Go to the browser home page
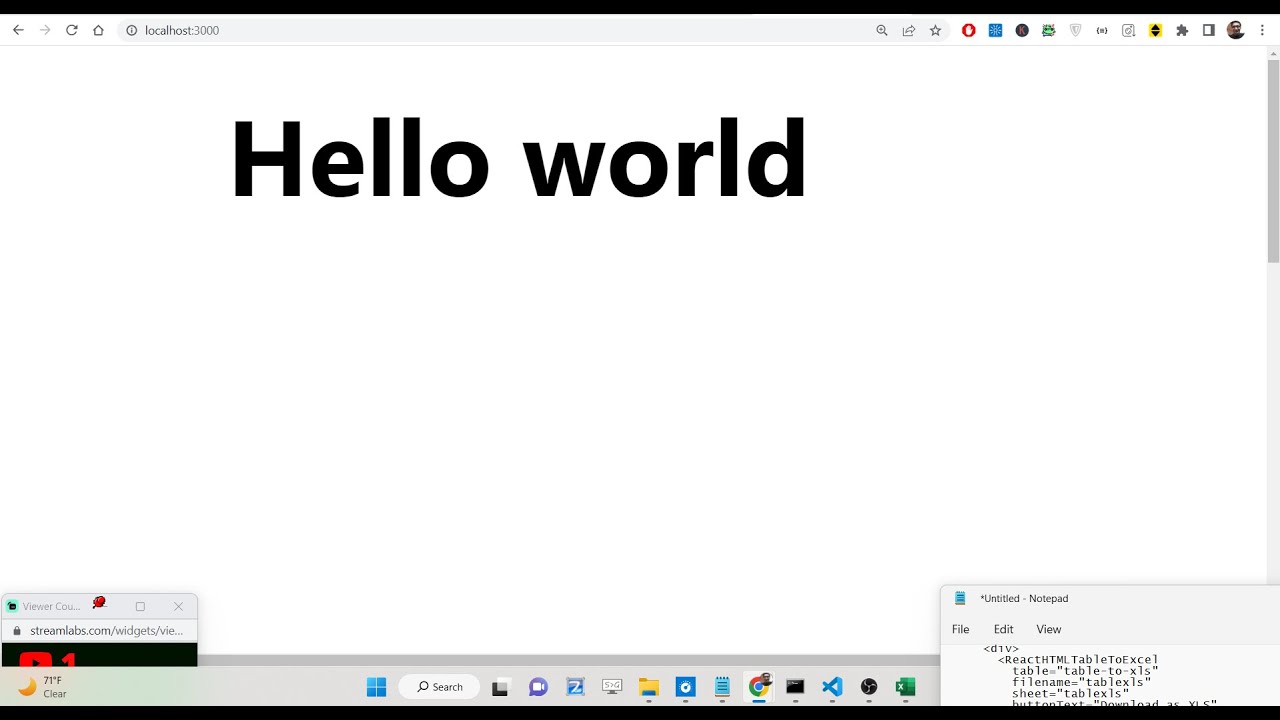The image size is (1280, 720). (98, 30)
